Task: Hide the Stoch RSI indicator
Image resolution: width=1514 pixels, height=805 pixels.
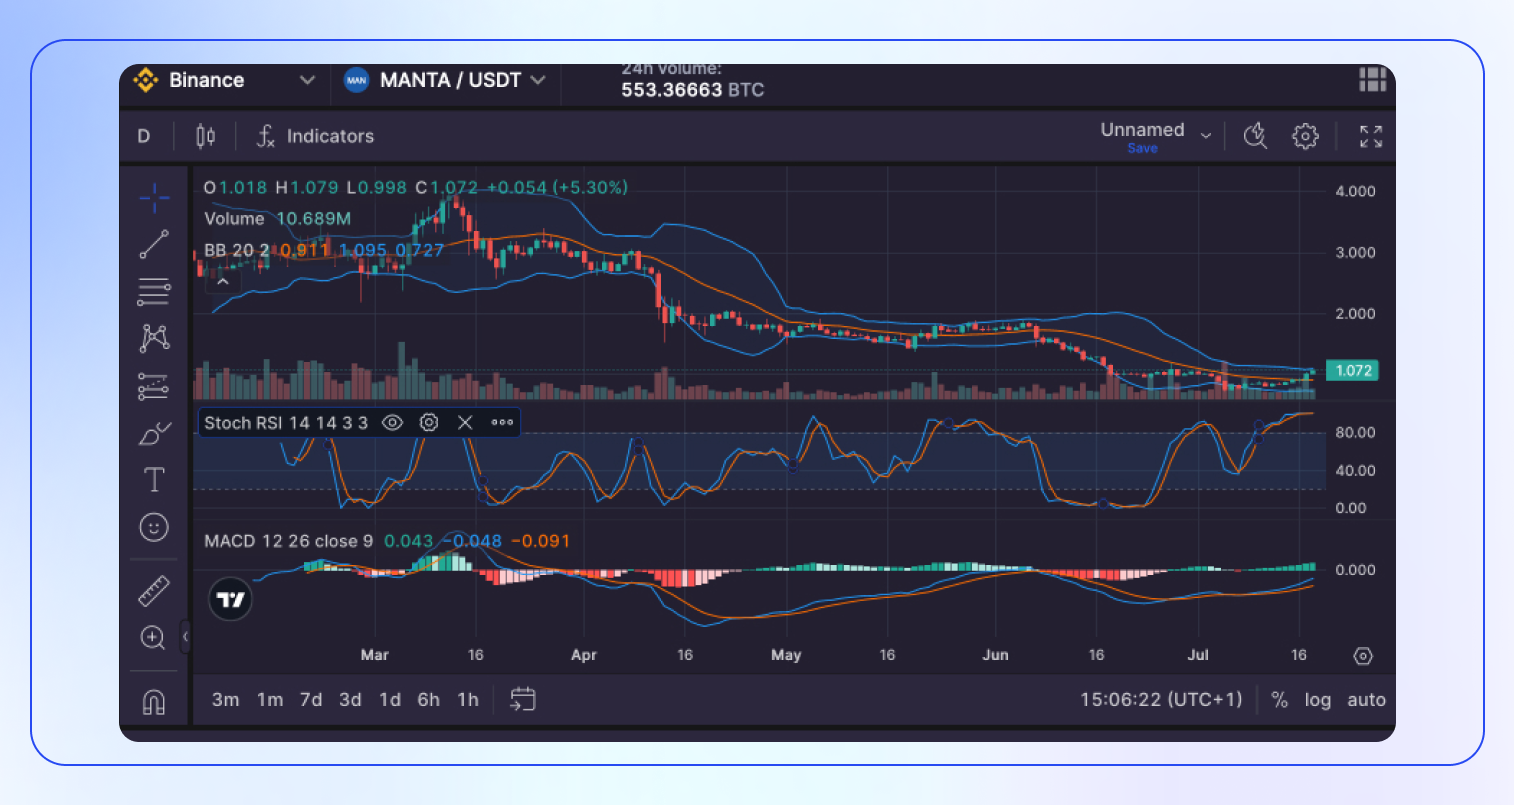Action: click(x=392, y=422)
